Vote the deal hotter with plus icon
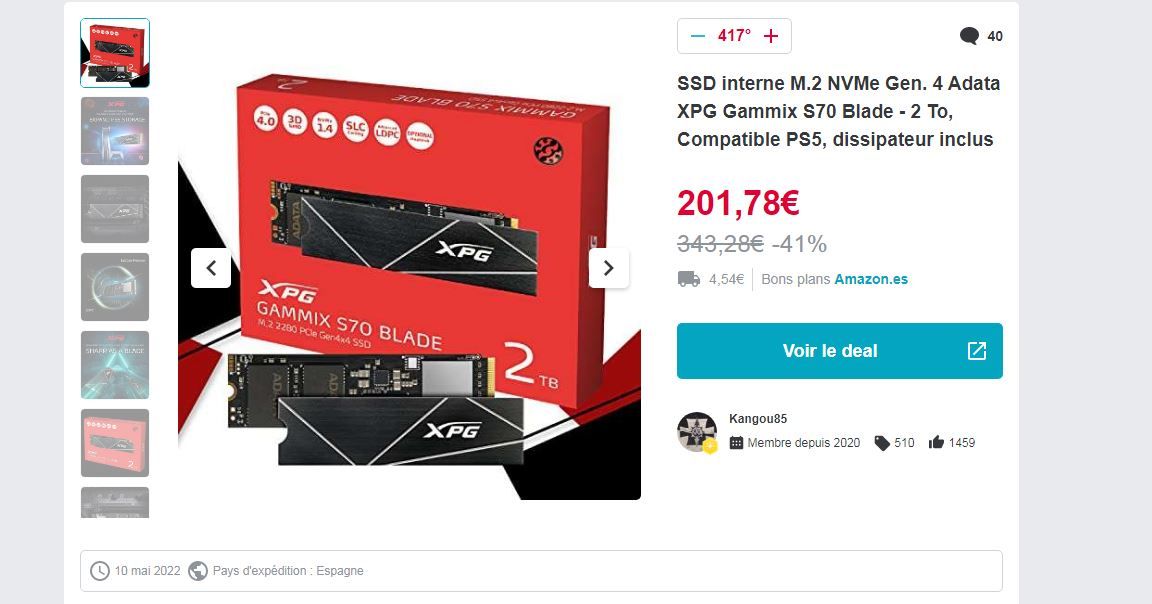 tap(771, 36)
